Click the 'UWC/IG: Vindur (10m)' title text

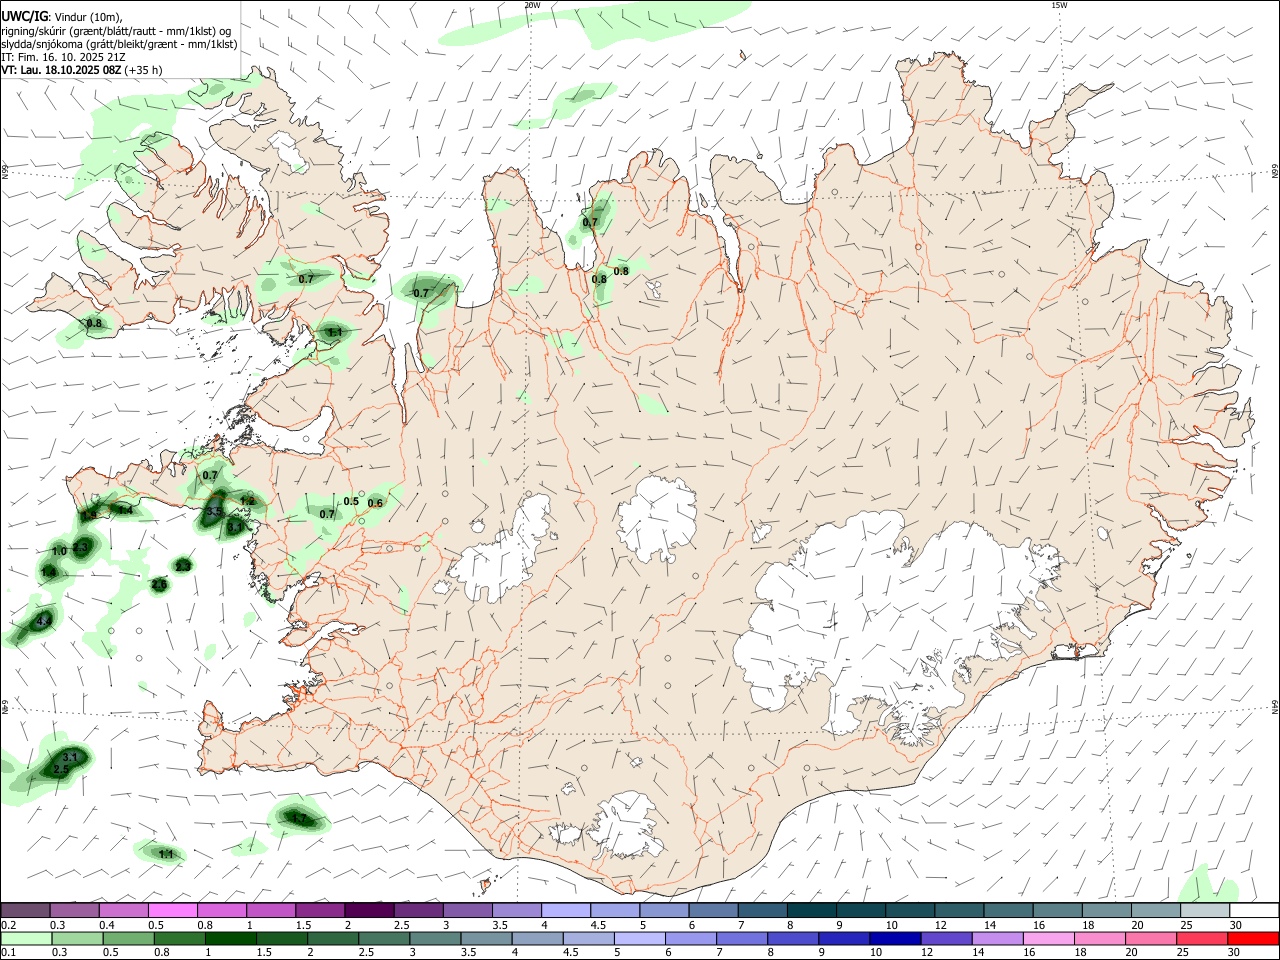coord(62,17)
